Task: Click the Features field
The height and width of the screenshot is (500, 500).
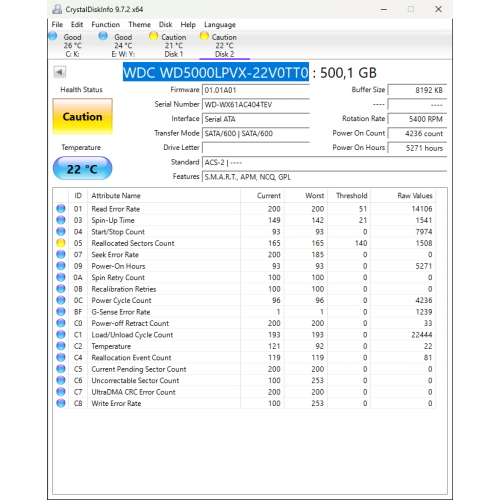Action: 324,177
